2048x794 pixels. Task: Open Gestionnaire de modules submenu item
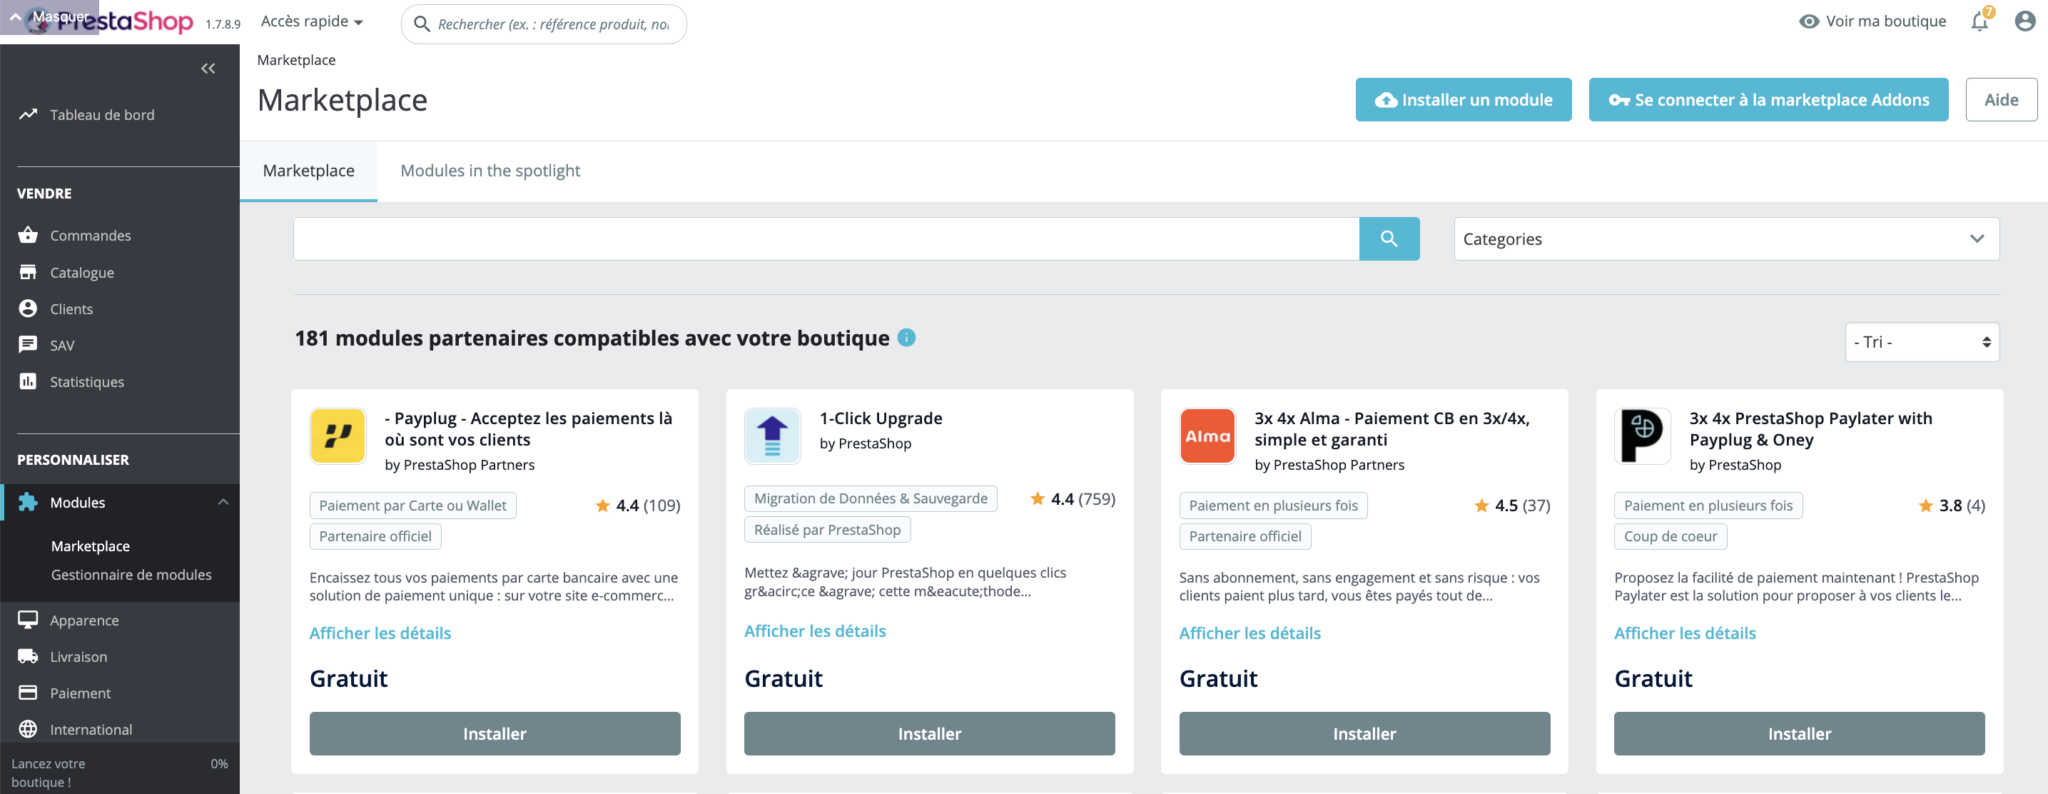tap(131, 575)
